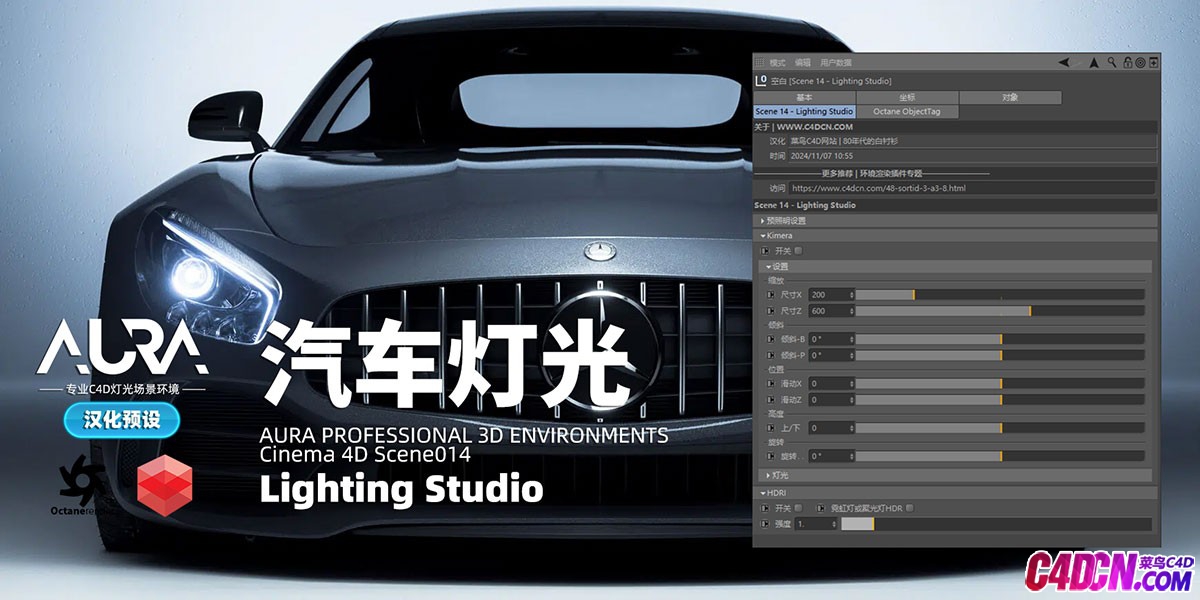
Task: Click the up arrow icon in the panel header
Action: click(x=1095, y=62)
